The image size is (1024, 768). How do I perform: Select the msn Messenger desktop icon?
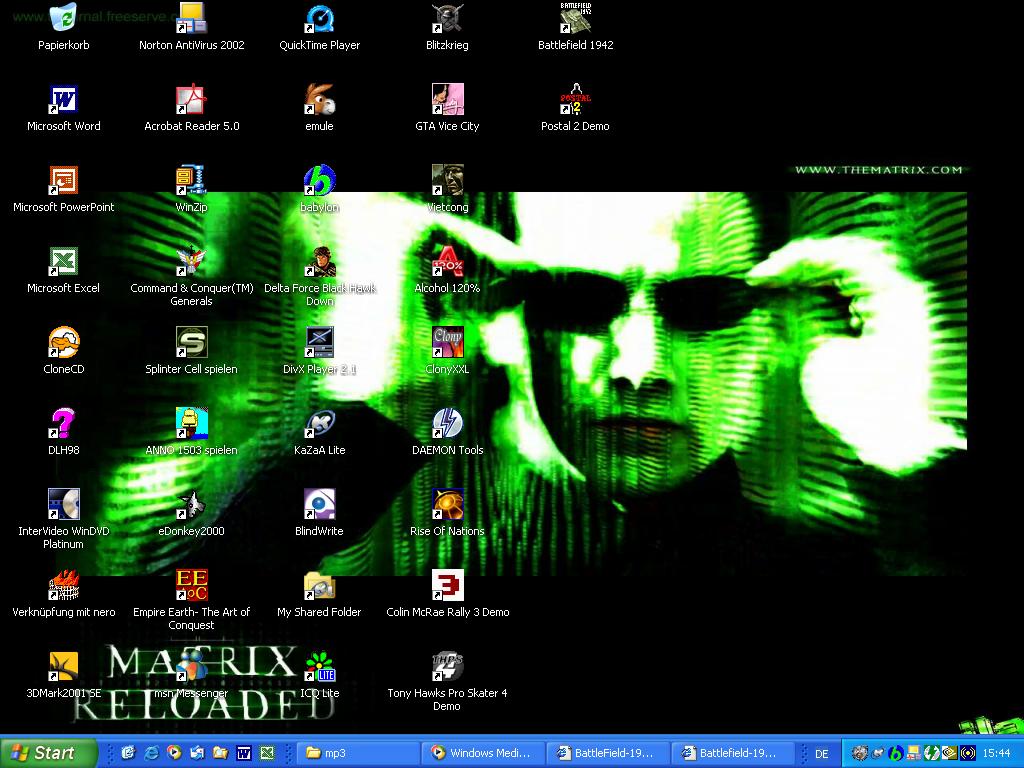pos(191,666)
